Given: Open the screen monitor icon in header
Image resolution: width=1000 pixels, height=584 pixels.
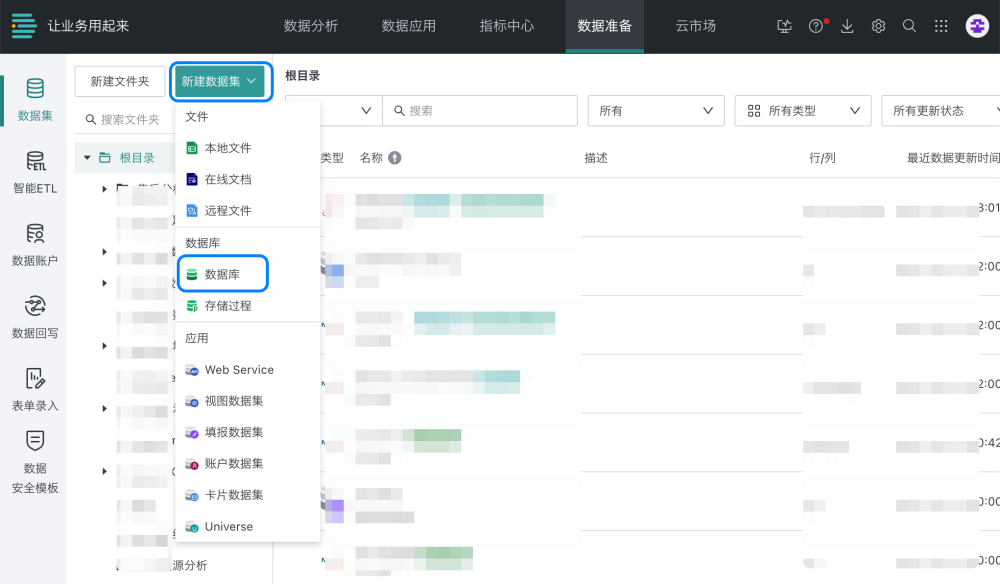Looking at the screenshot, I should coord(784,26).
